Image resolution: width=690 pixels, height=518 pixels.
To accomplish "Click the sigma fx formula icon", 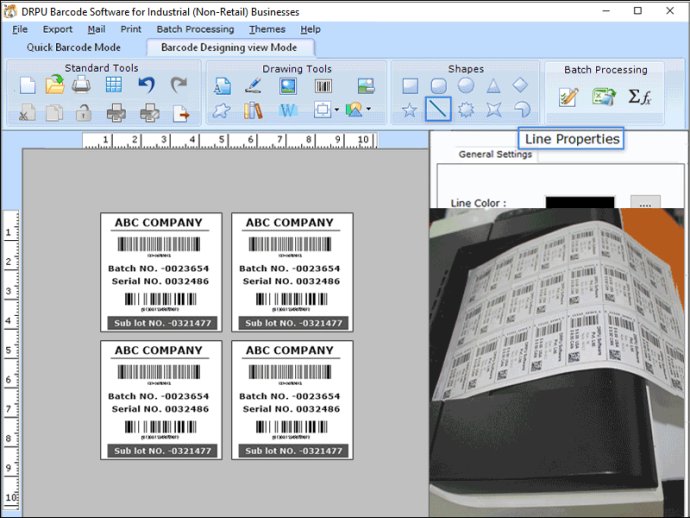I will click(x=639, y=97).
